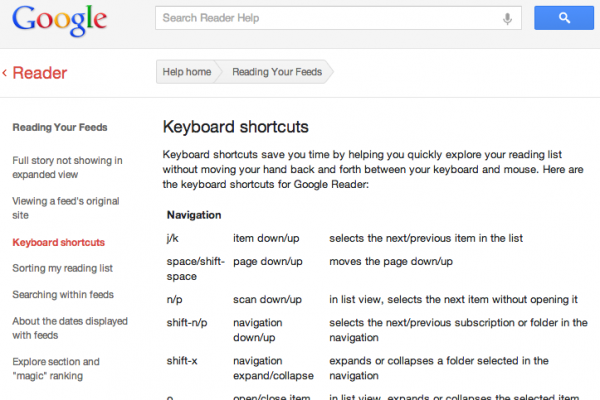Click the shift-n/p shortcut cell

(187, 323)
